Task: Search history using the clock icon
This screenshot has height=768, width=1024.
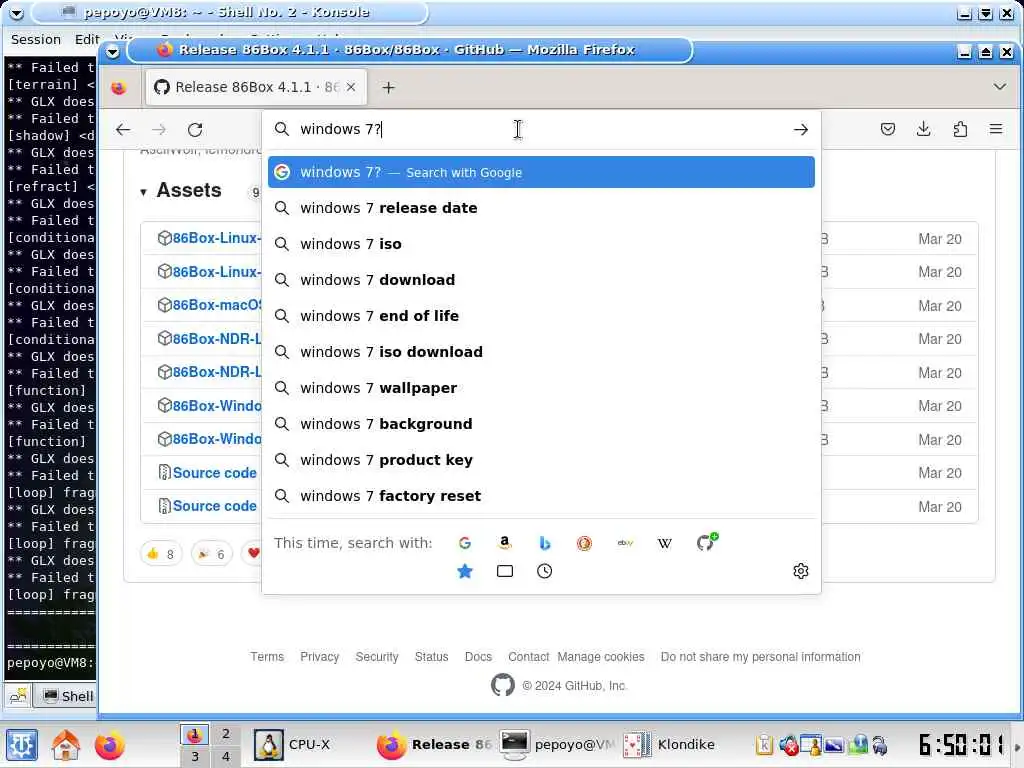Action: (545, 571)
